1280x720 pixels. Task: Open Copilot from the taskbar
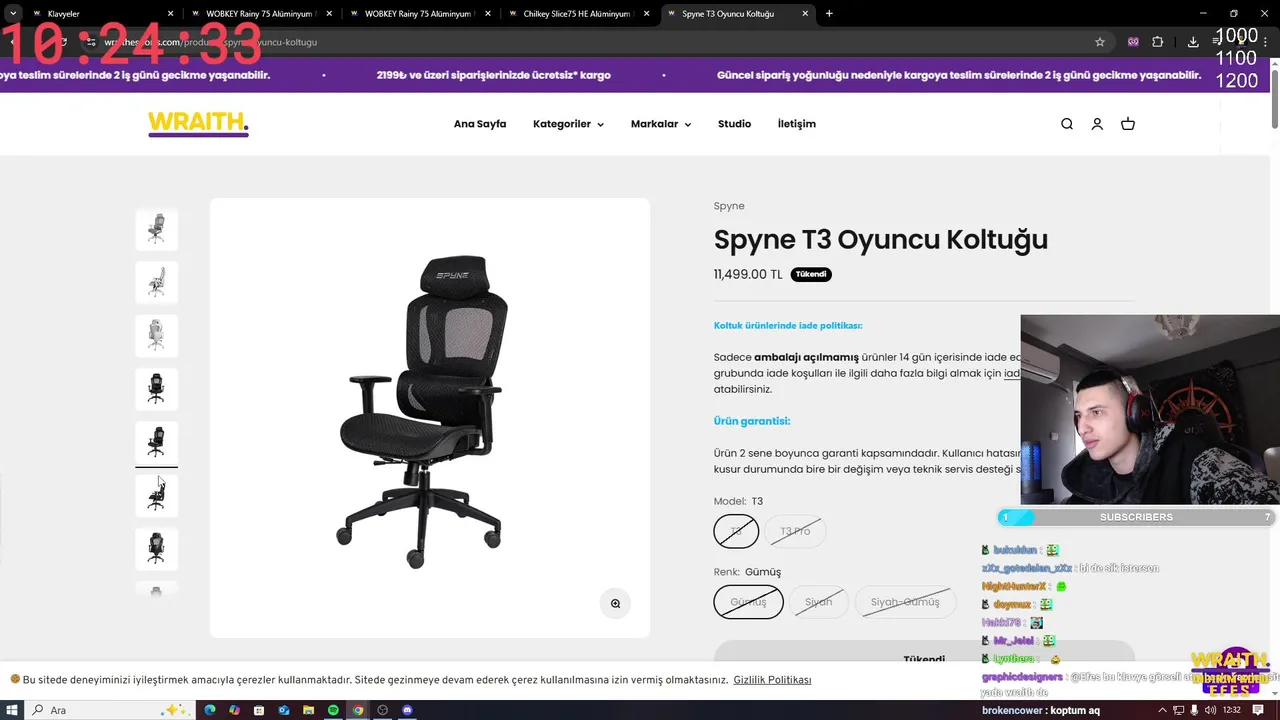point(234,710)
